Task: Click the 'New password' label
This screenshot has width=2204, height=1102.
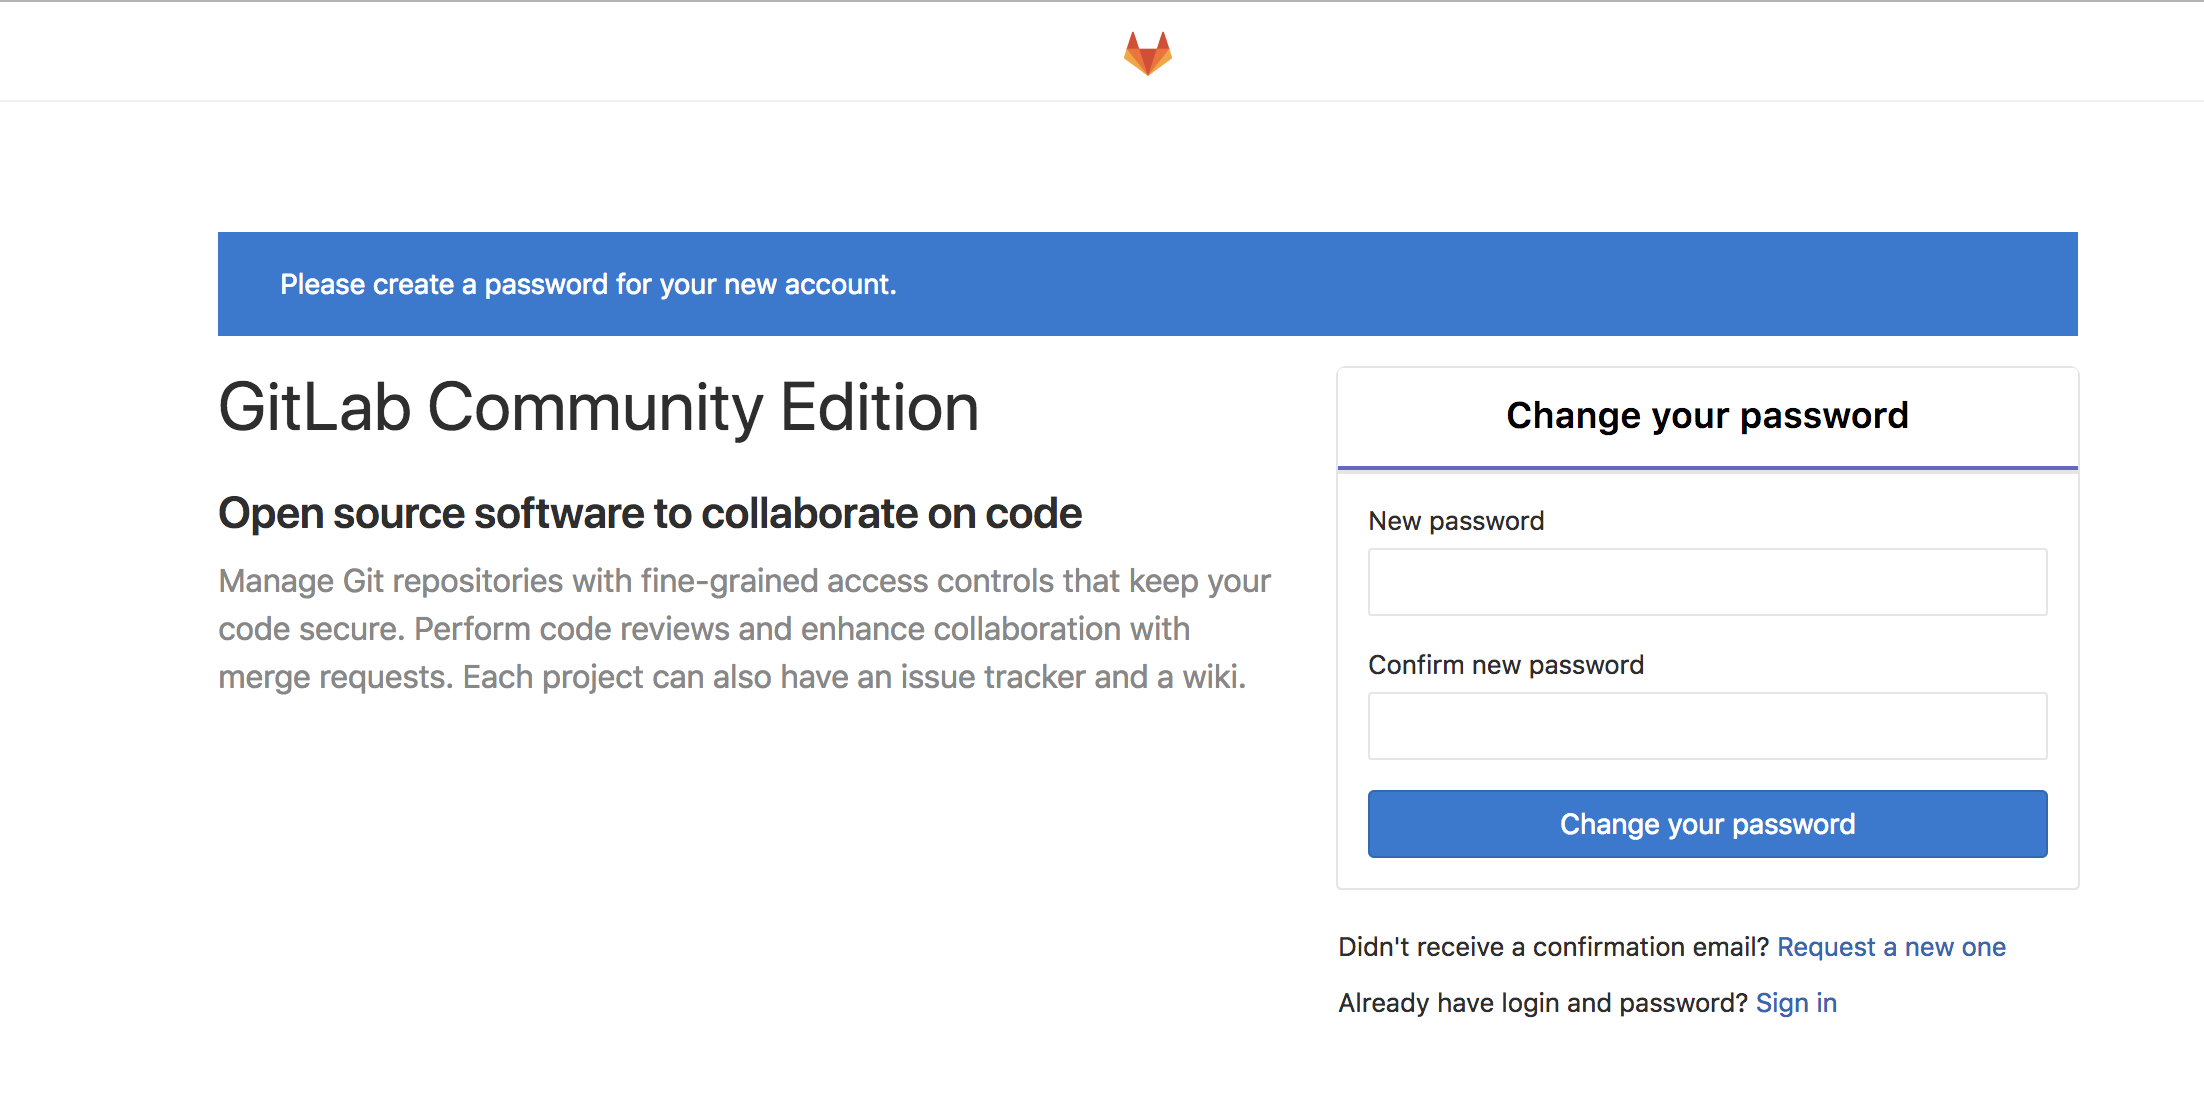Action: (1456, 521)
